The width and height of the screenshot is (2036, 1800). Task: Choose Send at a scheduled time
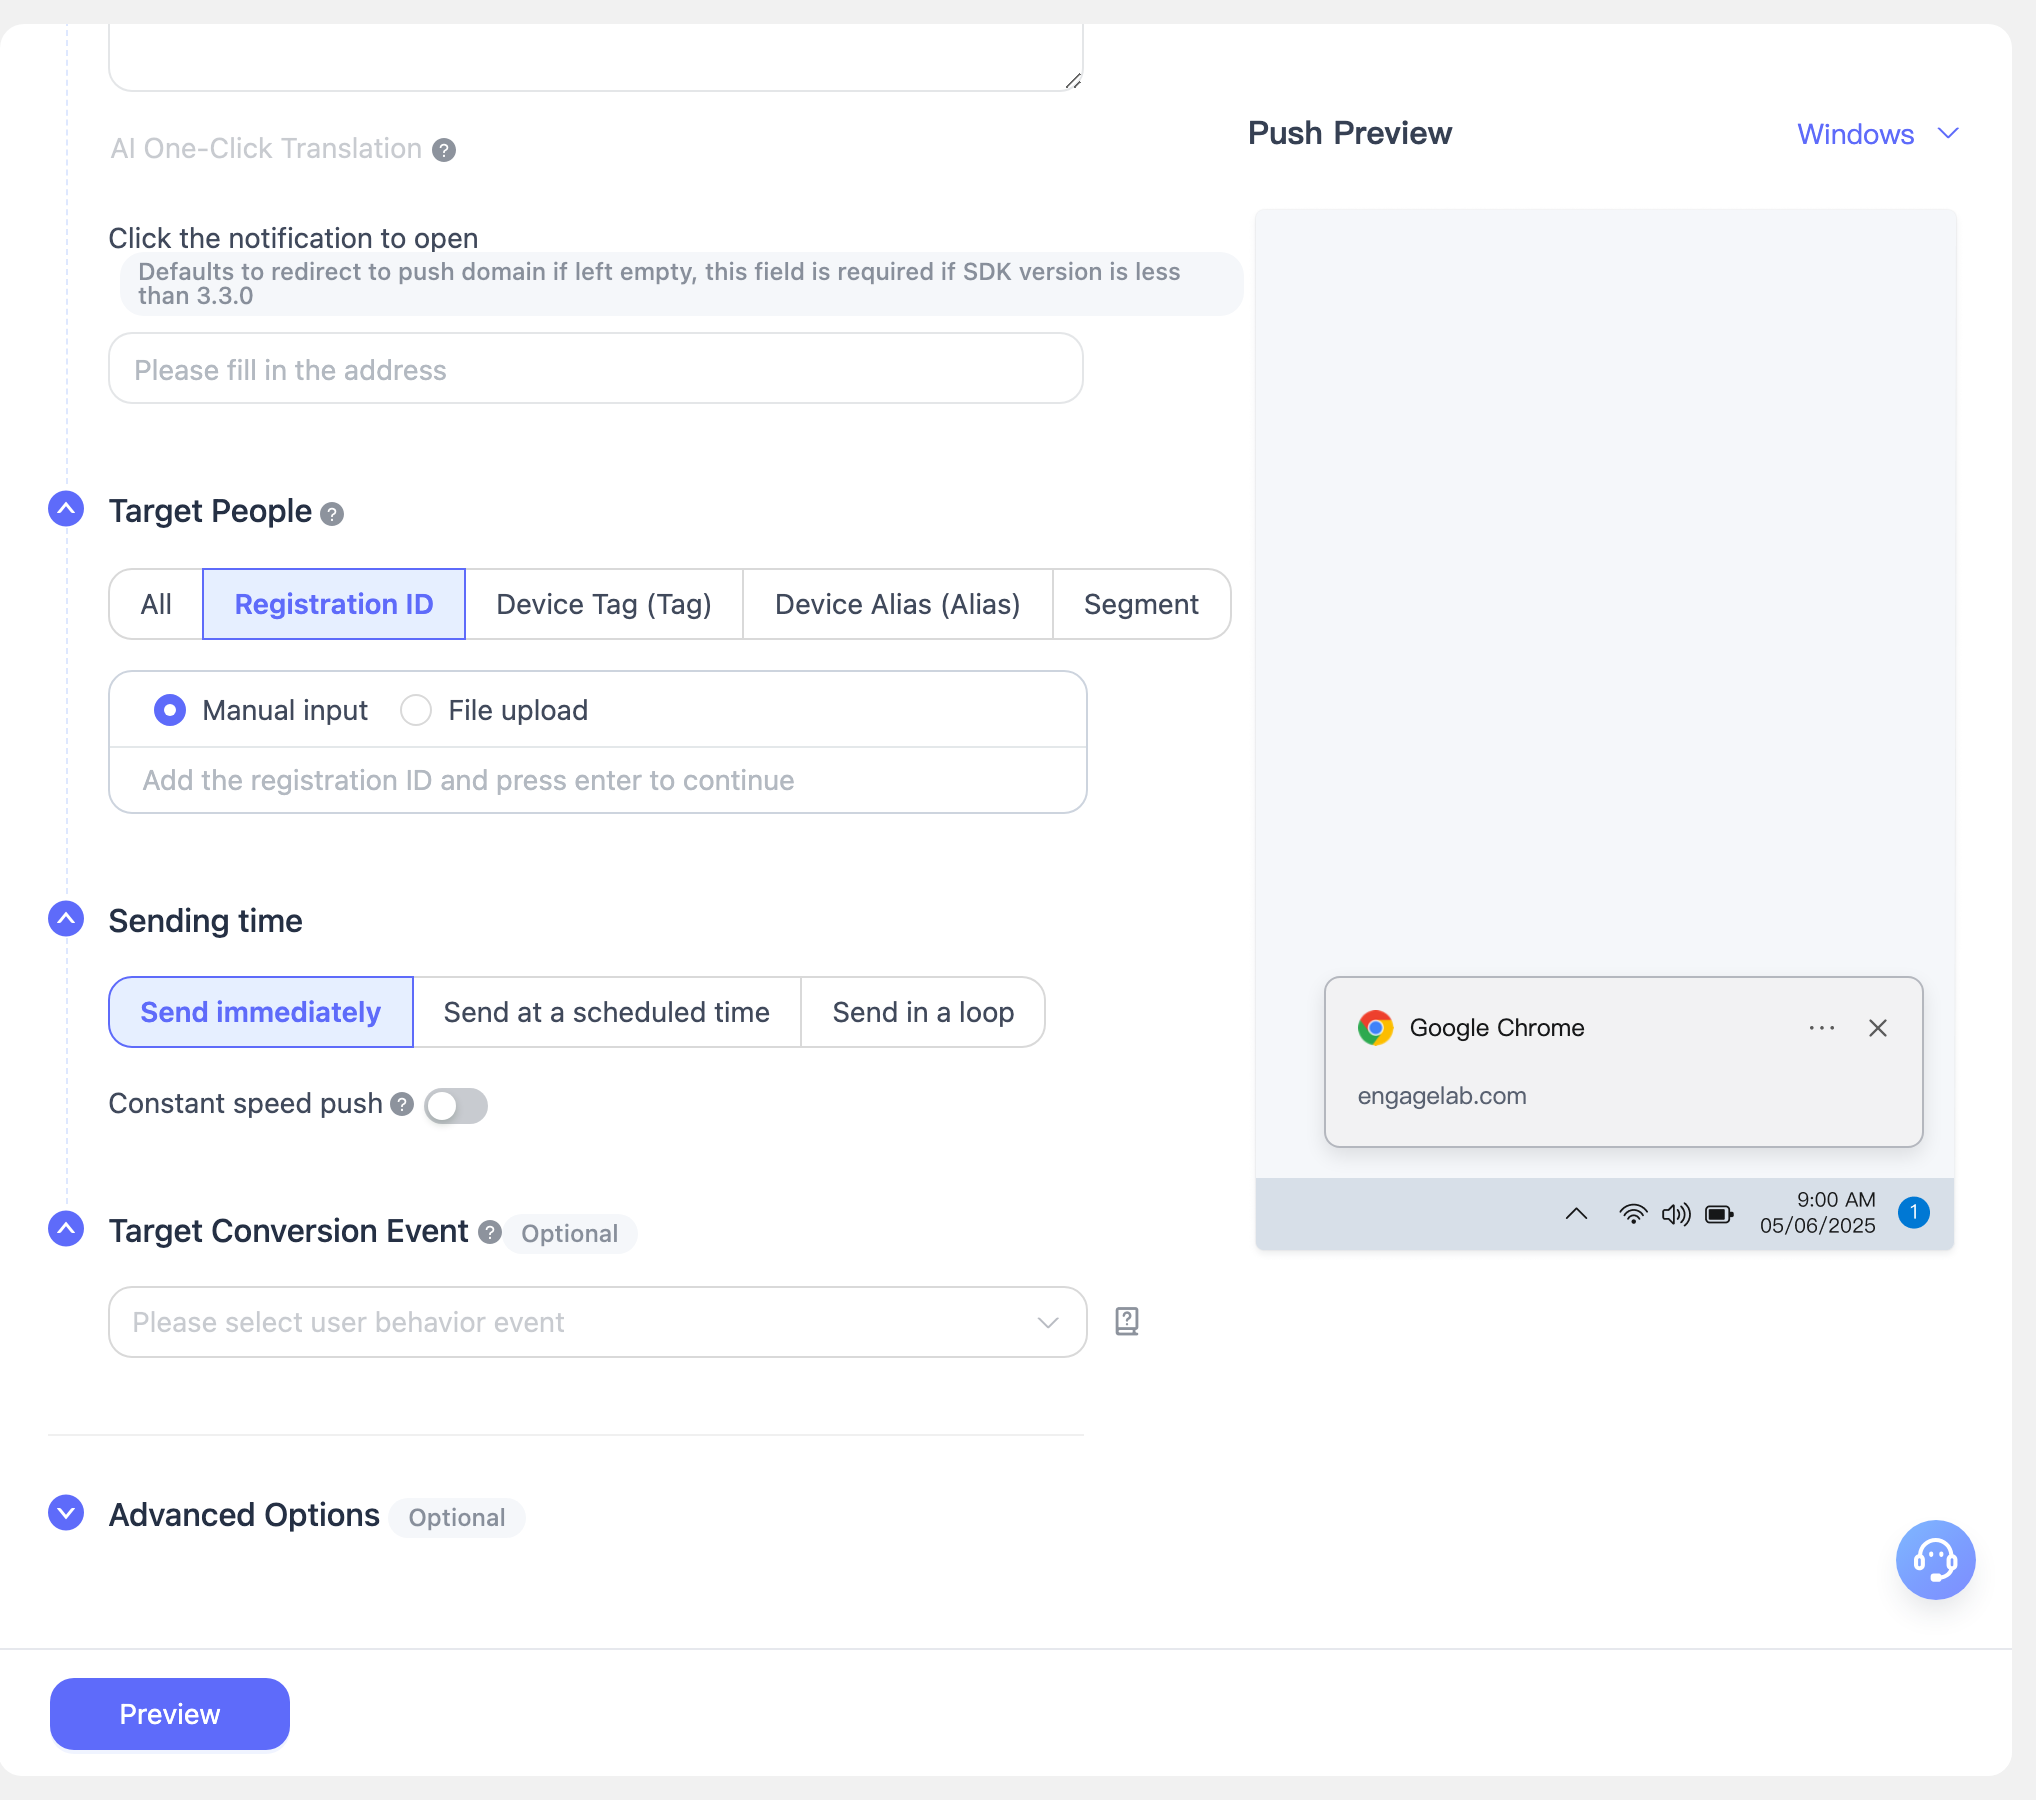point(607,1012)
